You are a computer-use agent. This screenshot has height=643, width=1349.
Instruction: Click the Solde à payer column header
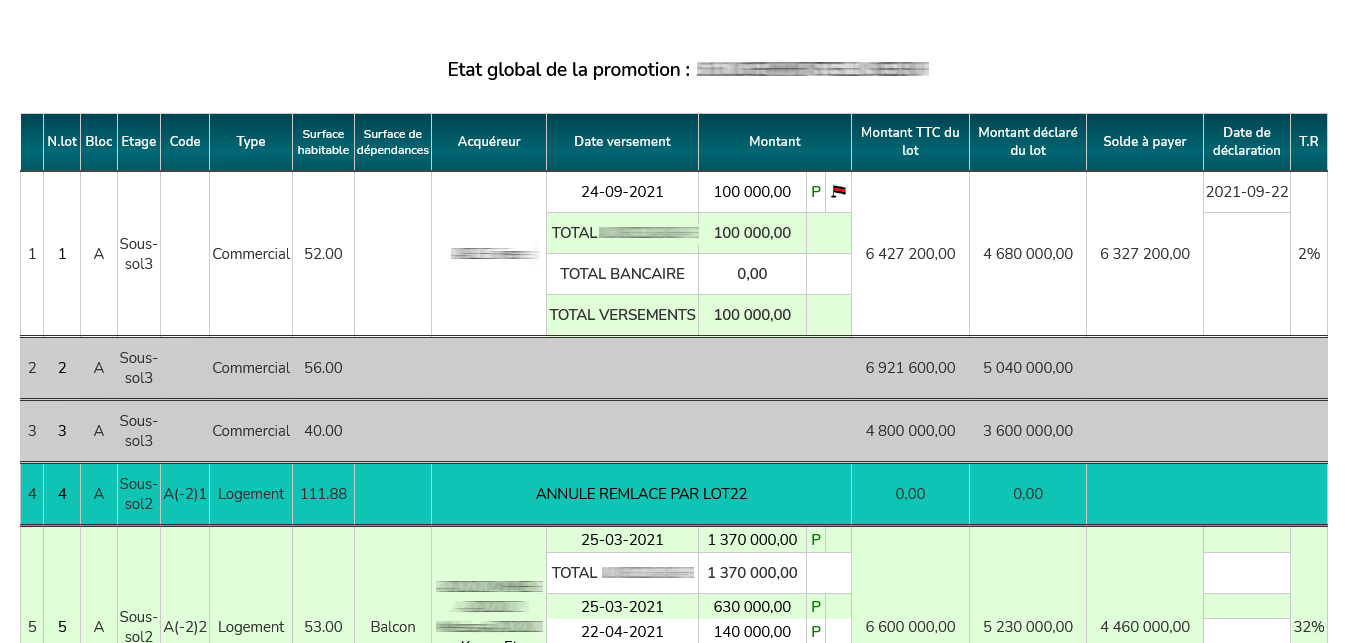pos(1145,142)
